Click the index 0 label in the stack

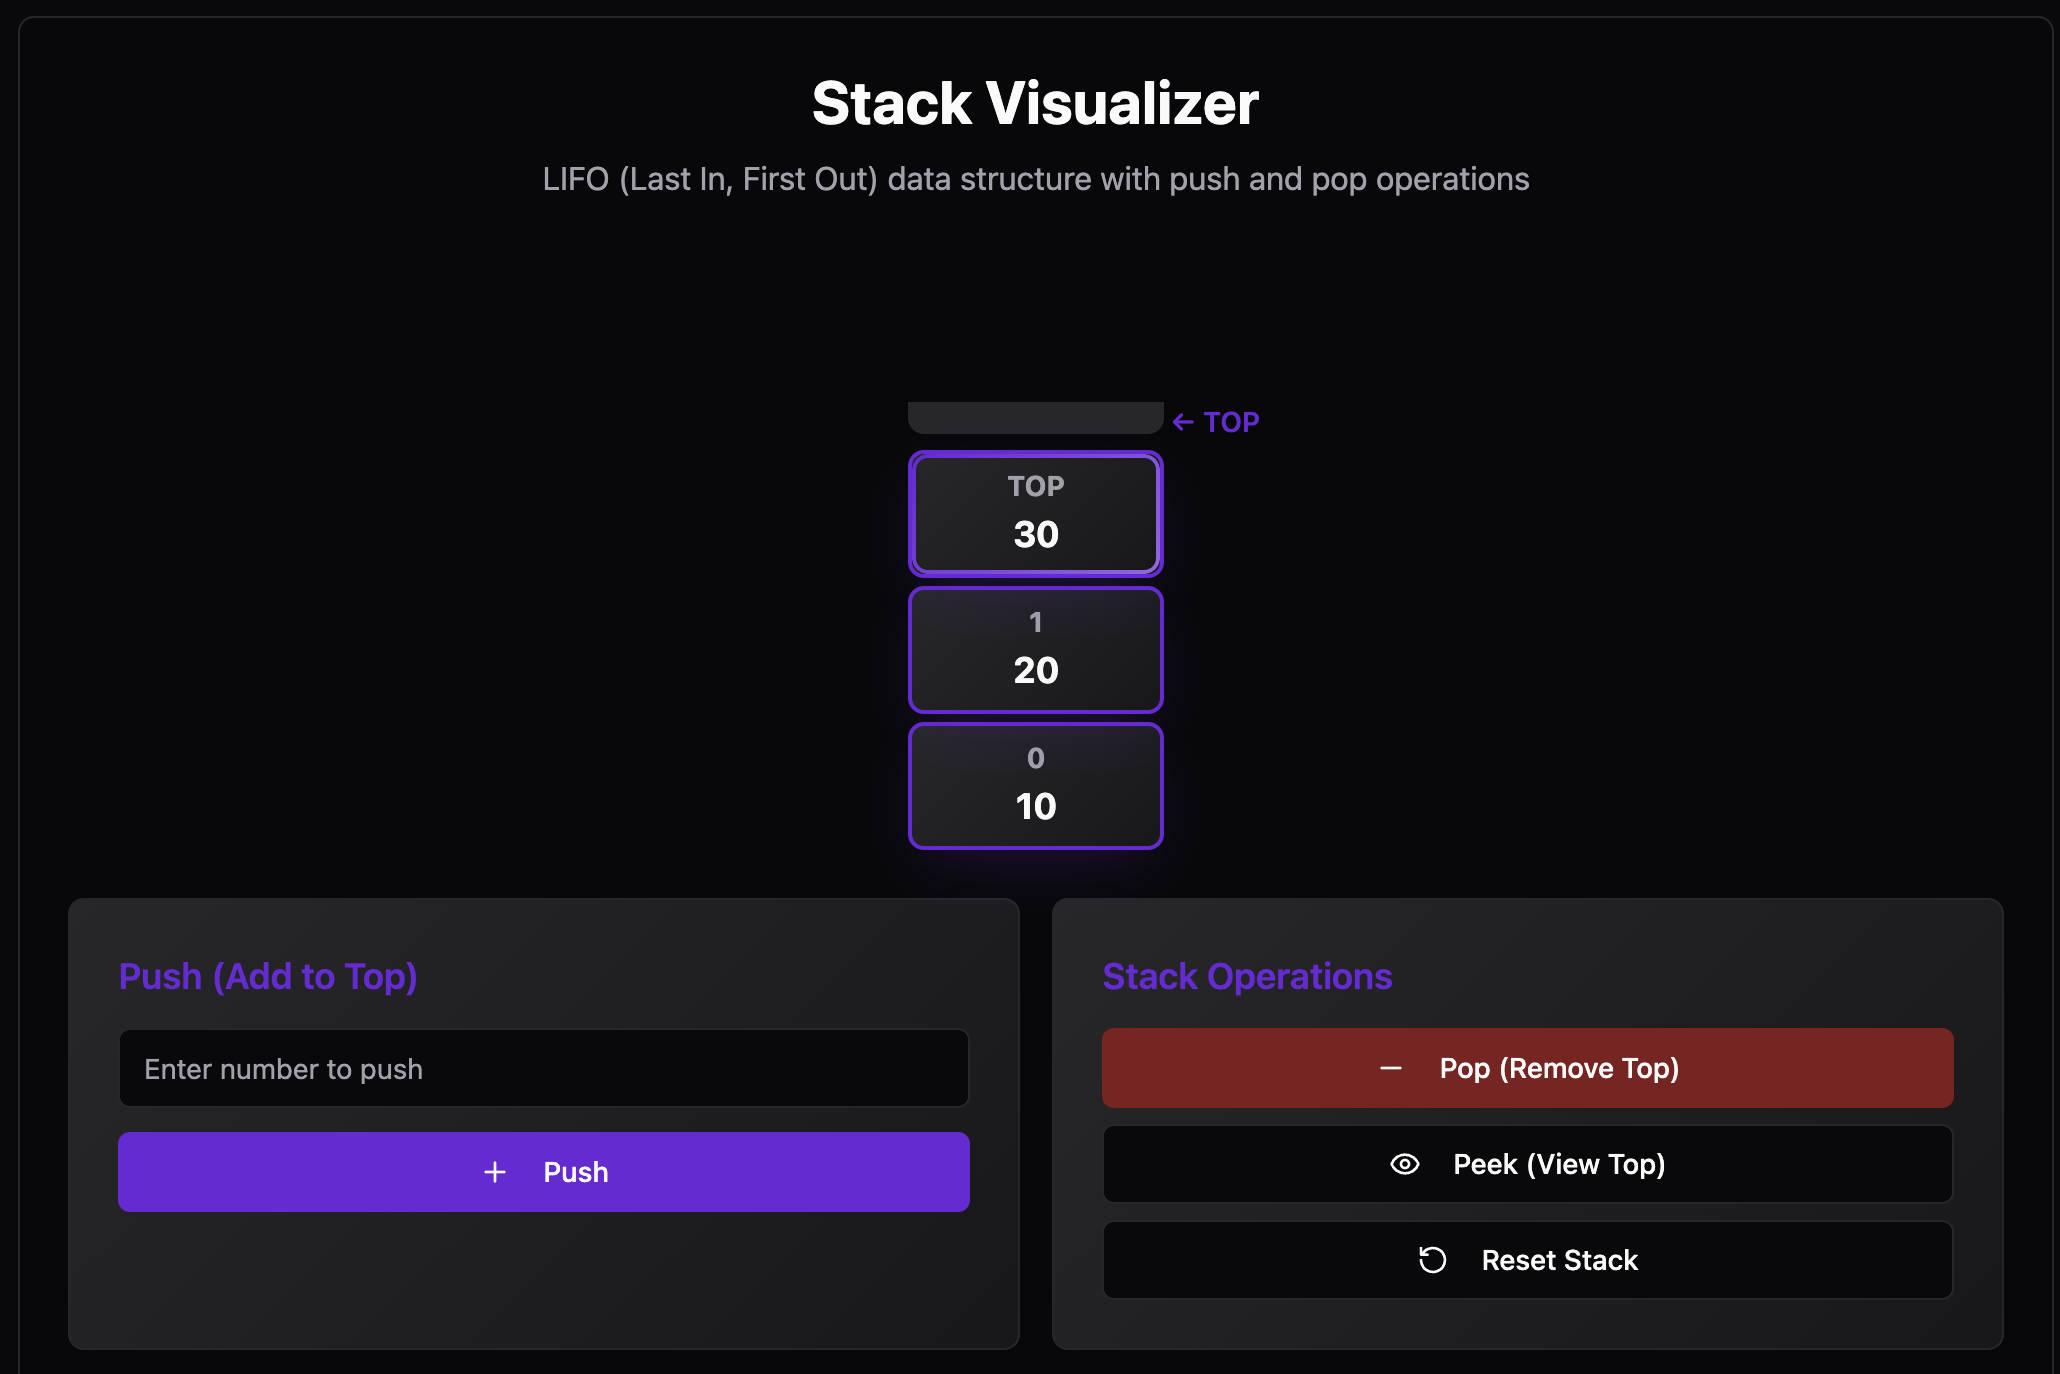1035,758
